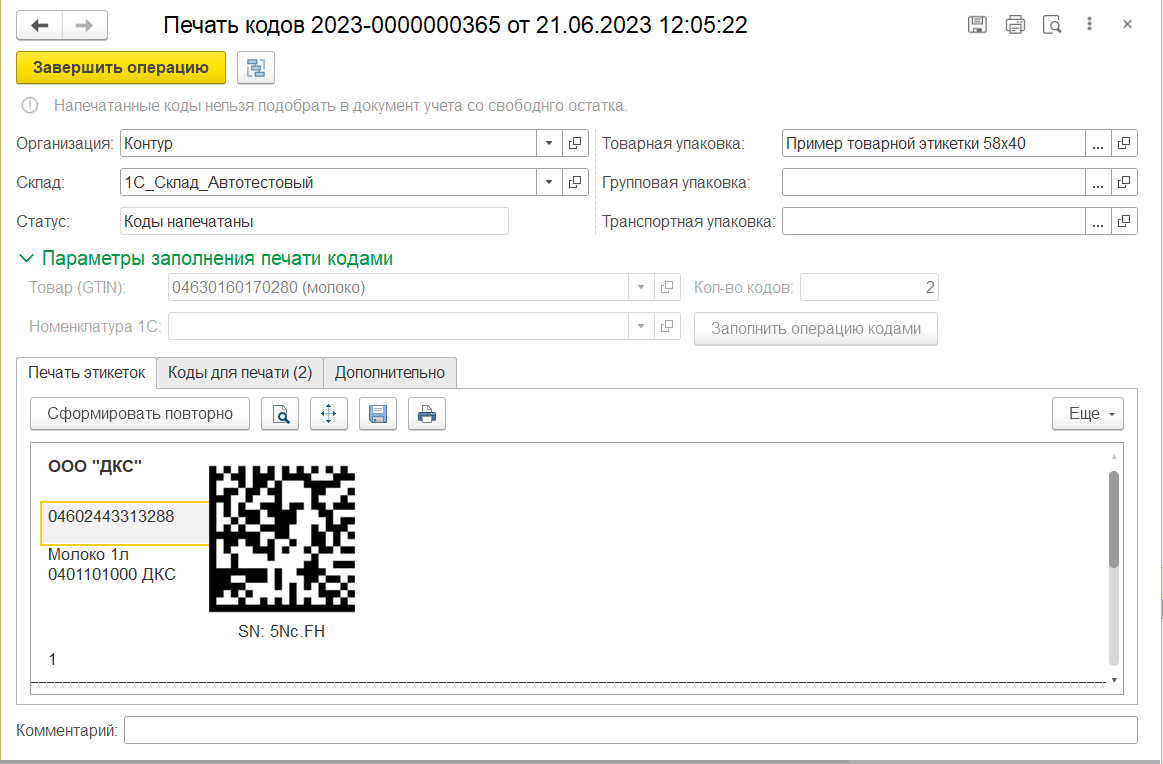The image size is (1163, 764).
Task: Open the three-dot more options menu
Action: pyautogui.click(x=1089, y=25)
